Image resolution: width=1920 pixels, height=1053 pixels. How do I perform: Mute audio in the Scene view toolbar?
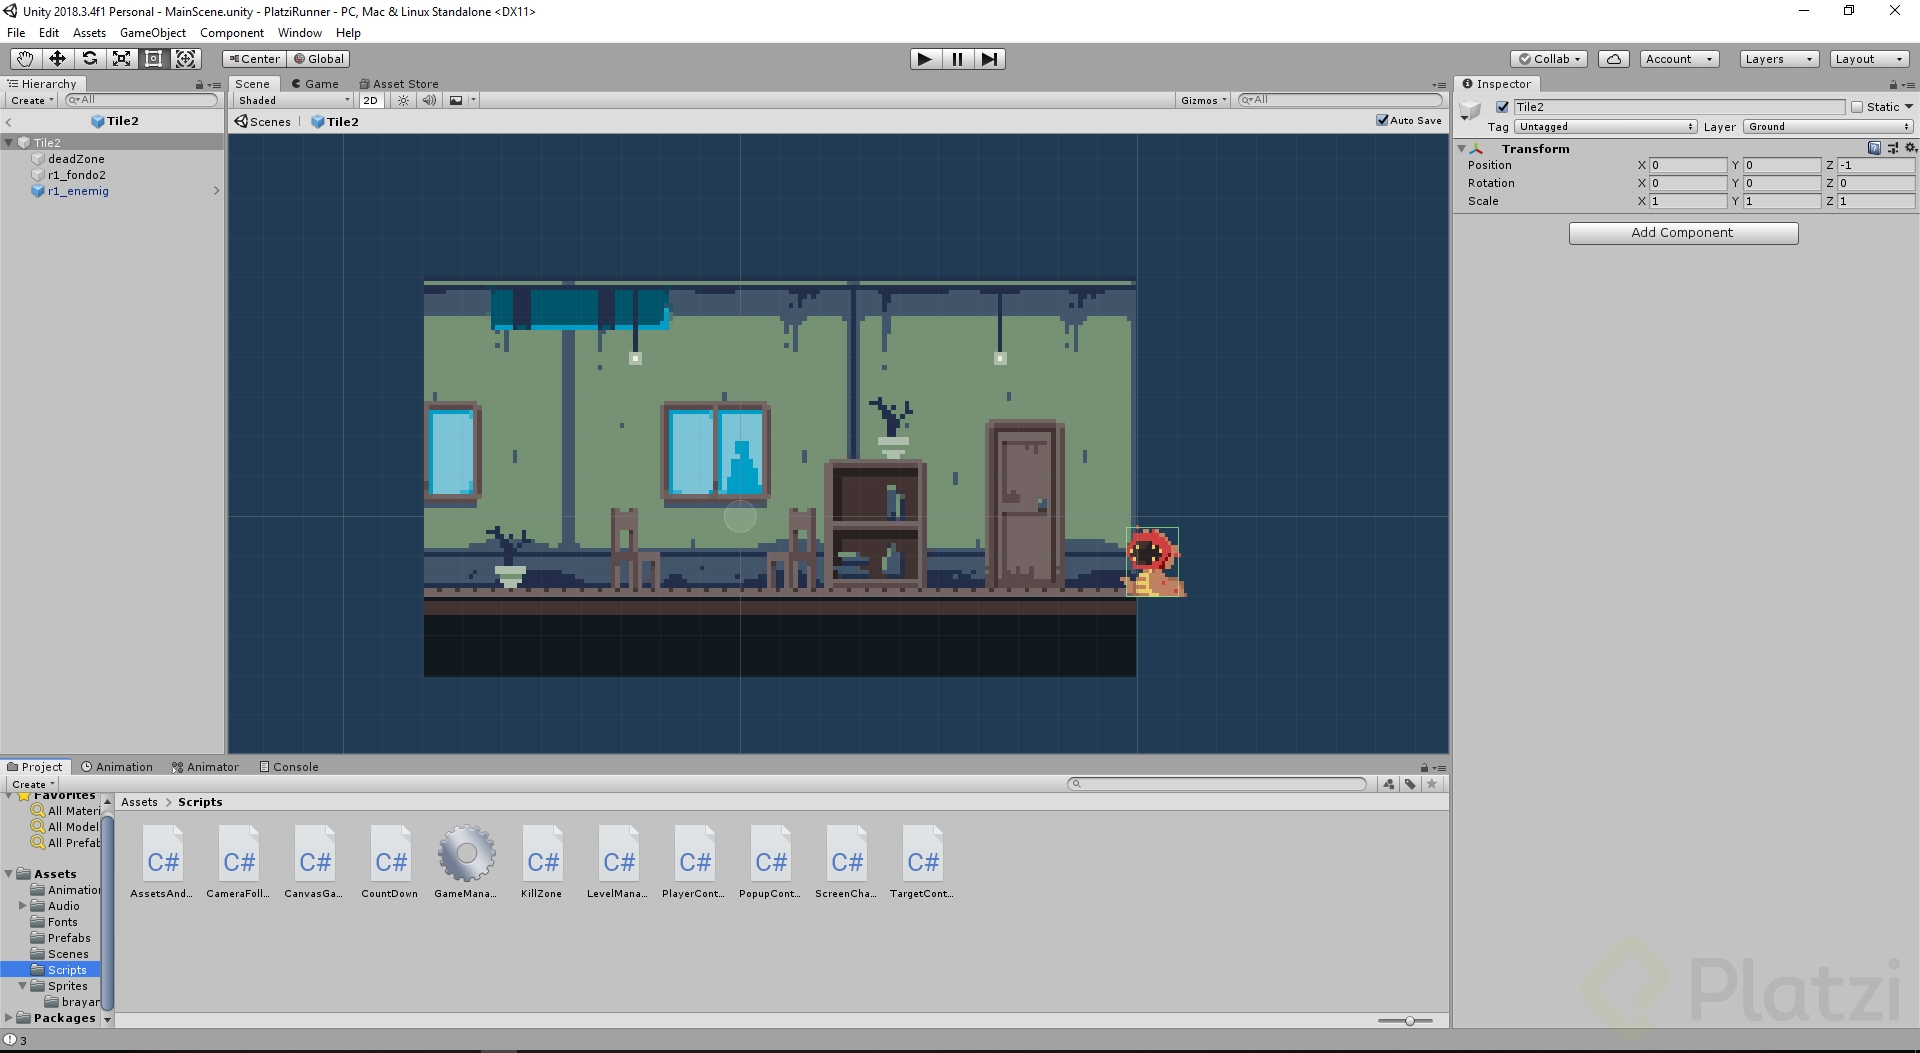429,100
